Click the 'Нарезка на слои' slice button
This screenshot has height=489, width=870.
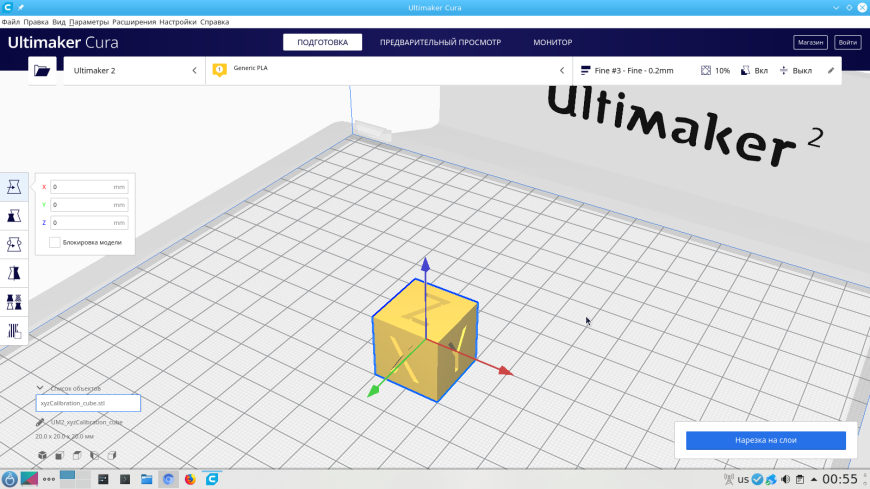766,440
